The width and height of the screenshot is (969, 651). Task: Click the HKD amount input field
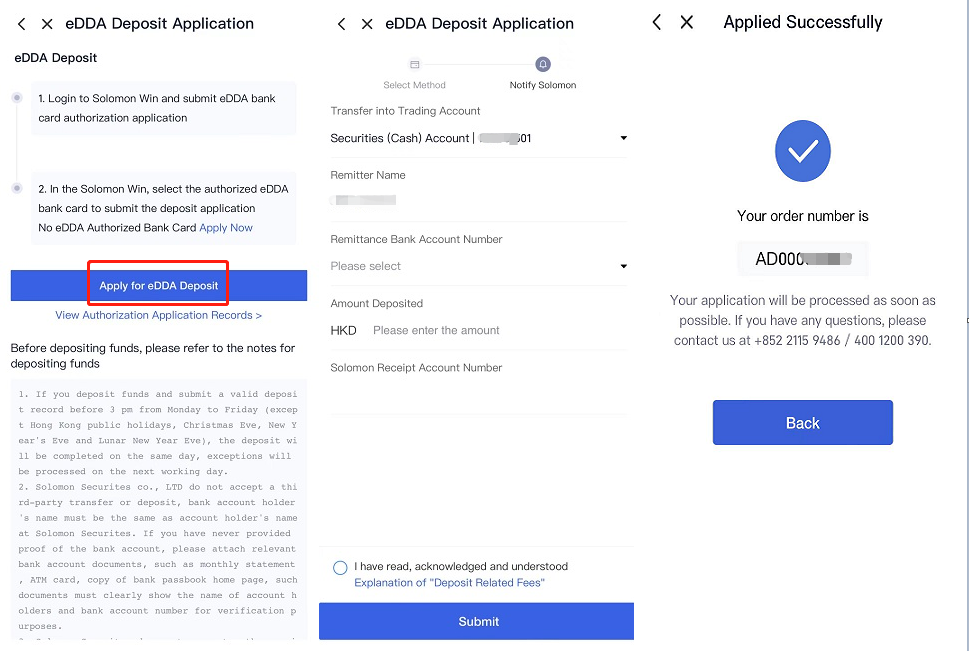point(478,331)
